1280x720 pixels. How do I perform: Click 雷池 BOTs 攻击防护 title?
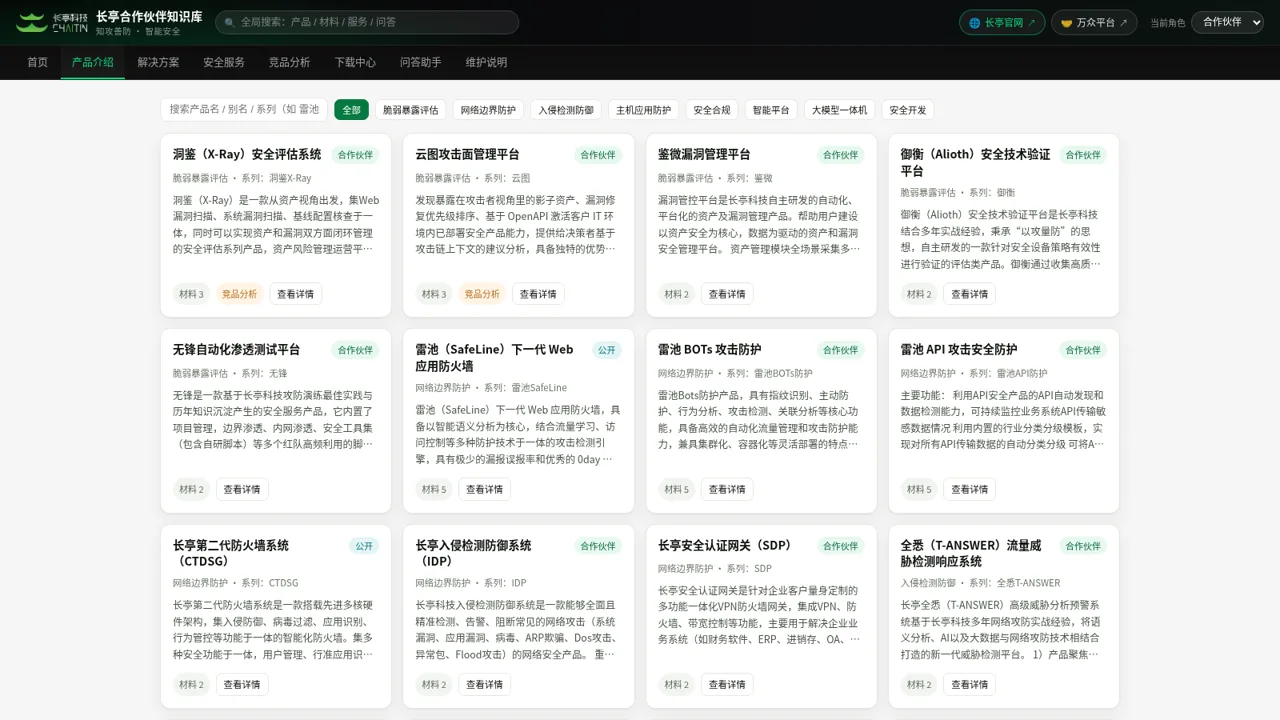[710, 349]
